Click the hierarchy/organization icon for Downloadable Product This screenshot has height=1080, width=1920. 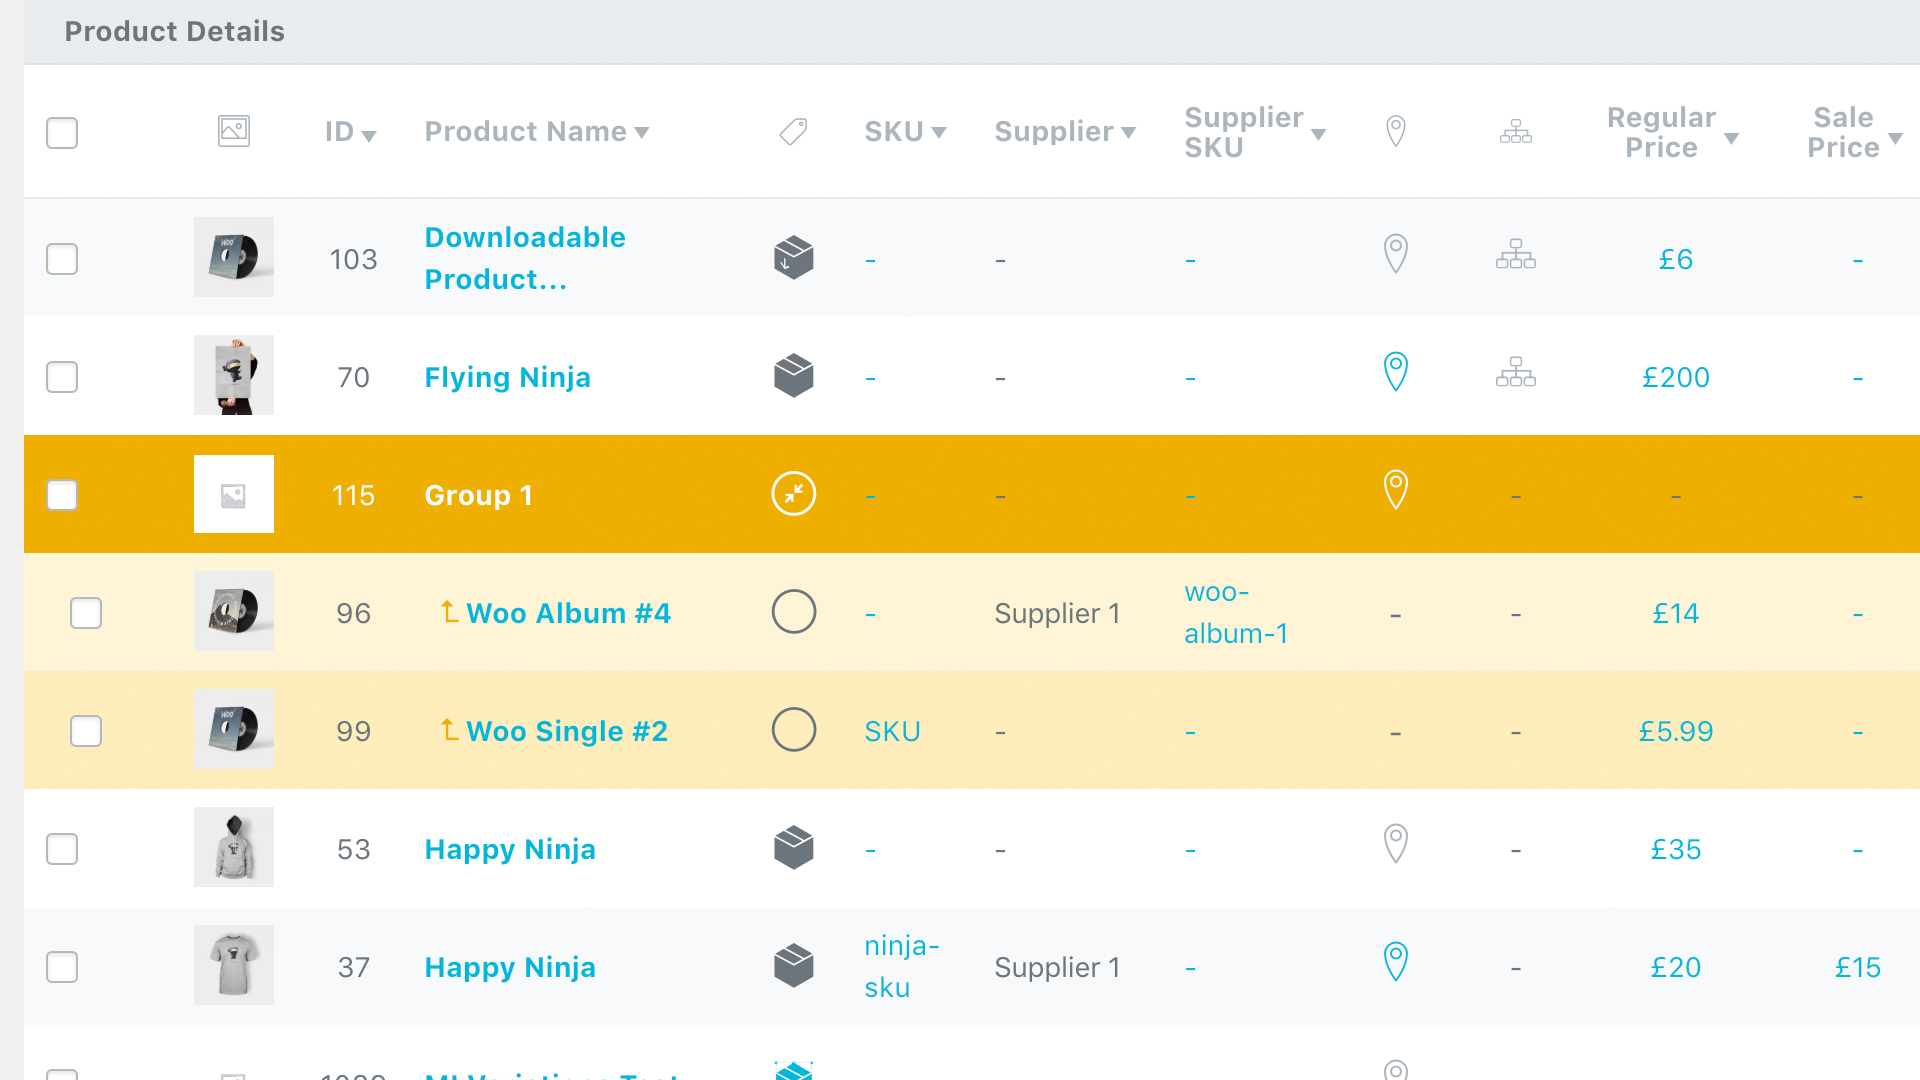point(1516,257)
